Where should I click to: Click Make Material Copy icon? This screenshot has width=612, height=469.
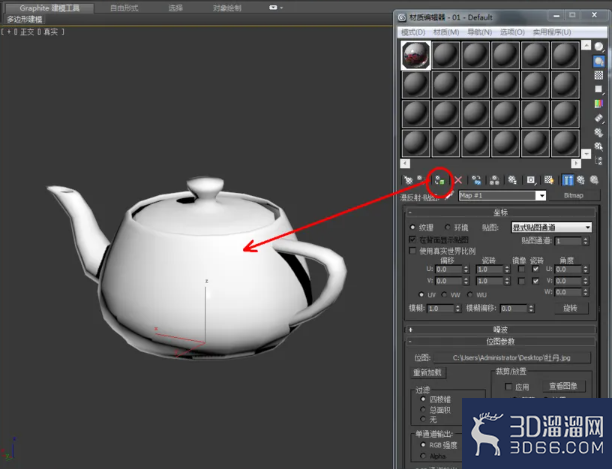(x=476, y=180)
